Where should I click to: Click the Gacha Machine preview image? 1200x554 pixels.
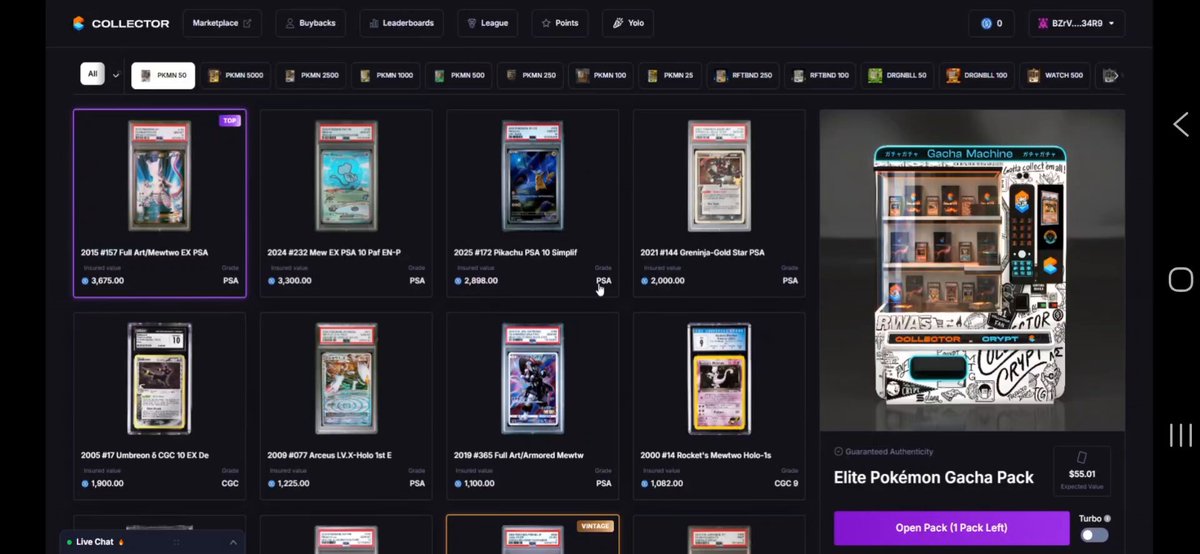[972, 271]
